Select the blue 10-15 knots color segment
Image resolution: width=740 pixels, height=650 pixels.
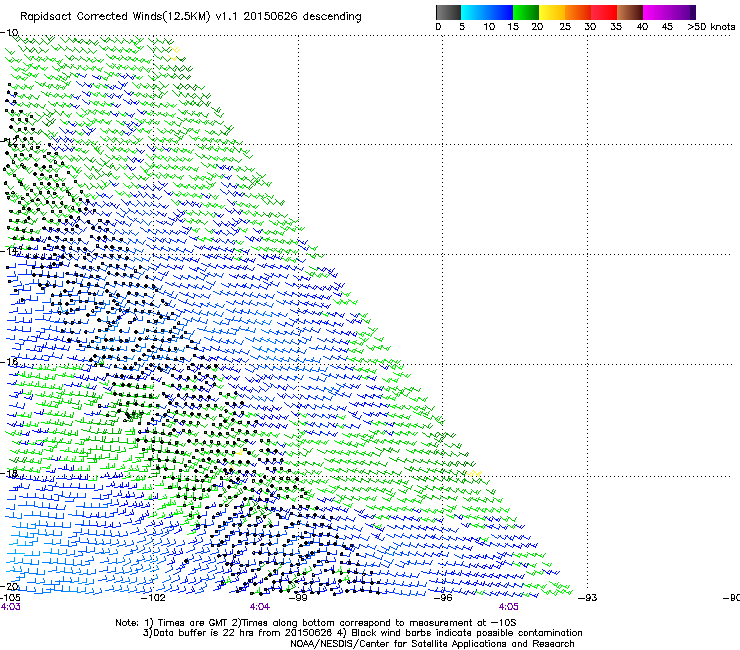(x=500, y=12)
